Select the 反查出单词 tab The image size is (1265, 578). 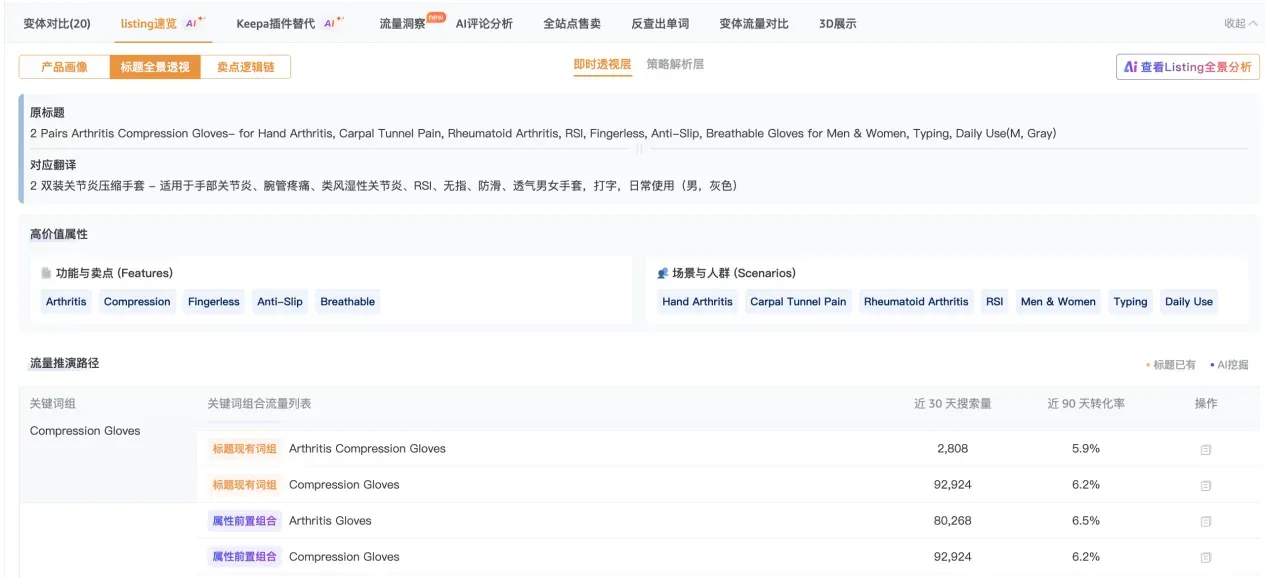[660, 23]
